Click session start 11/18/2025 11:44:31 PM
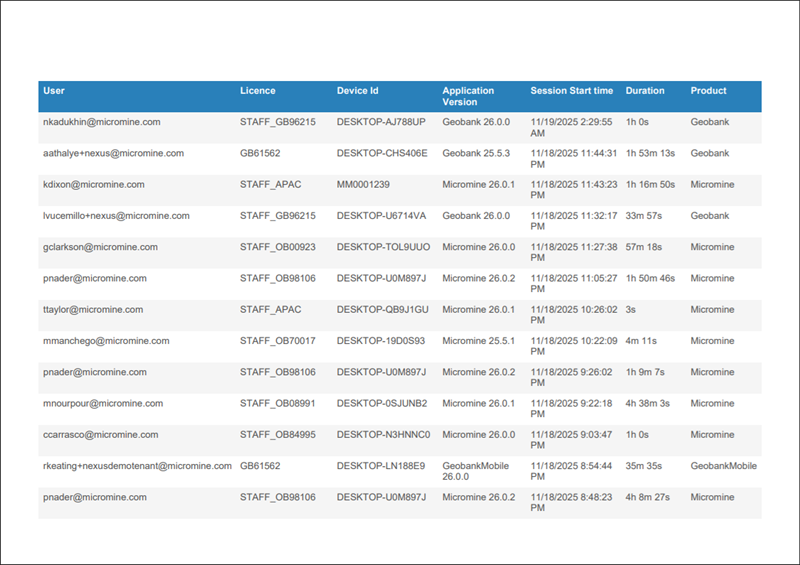Viewport: 800px width, 565px height. coord(573,159)
